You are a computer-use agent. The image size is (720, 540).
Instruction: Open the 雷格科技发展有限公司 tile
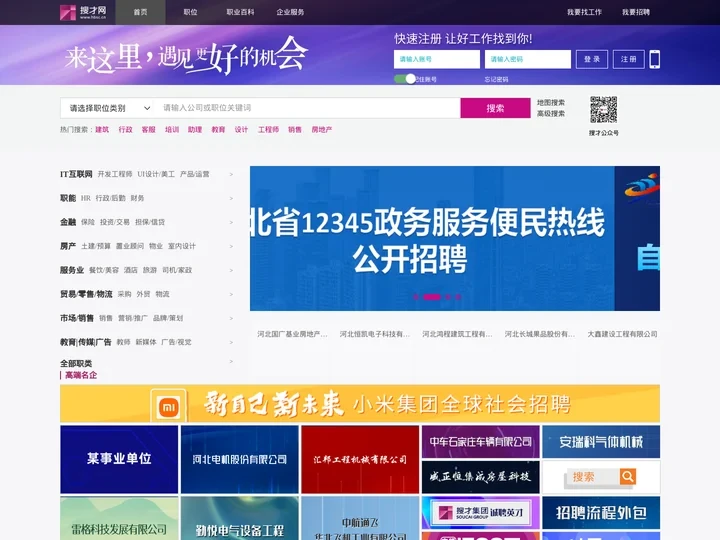point(119,518)
